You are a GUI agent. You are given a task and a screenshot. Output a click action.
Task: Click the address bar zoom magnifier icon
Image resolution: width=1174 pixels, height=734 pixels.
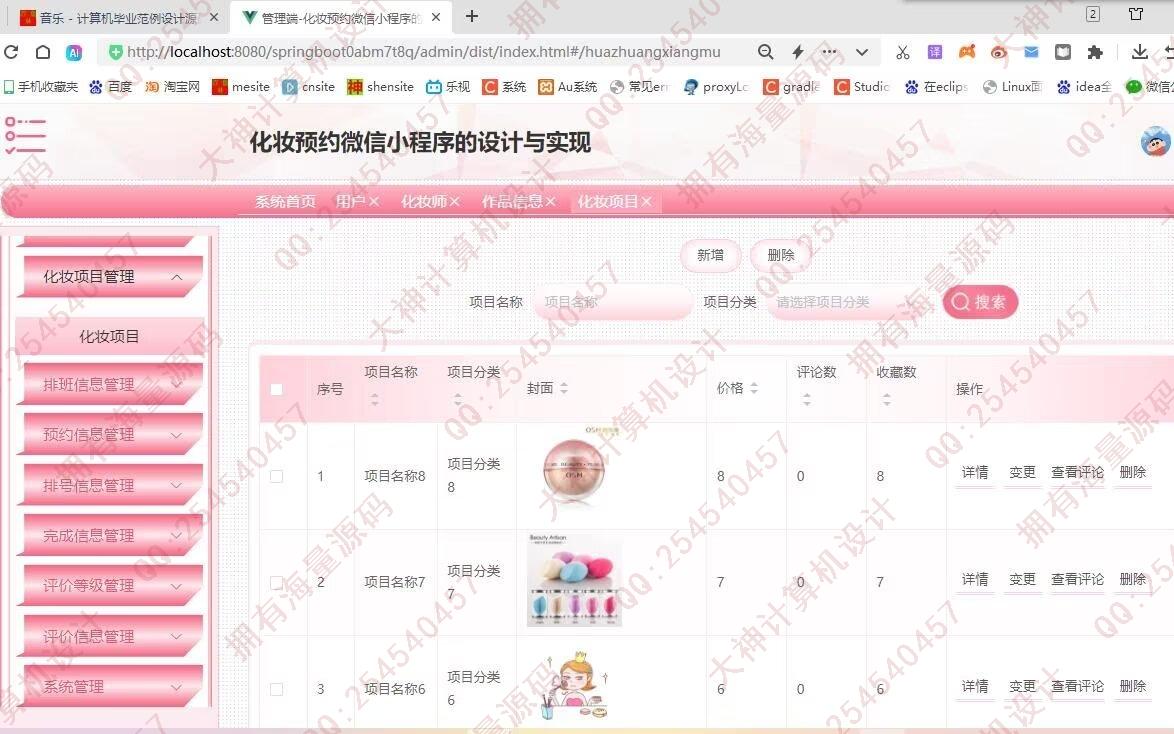click(765, 52)
